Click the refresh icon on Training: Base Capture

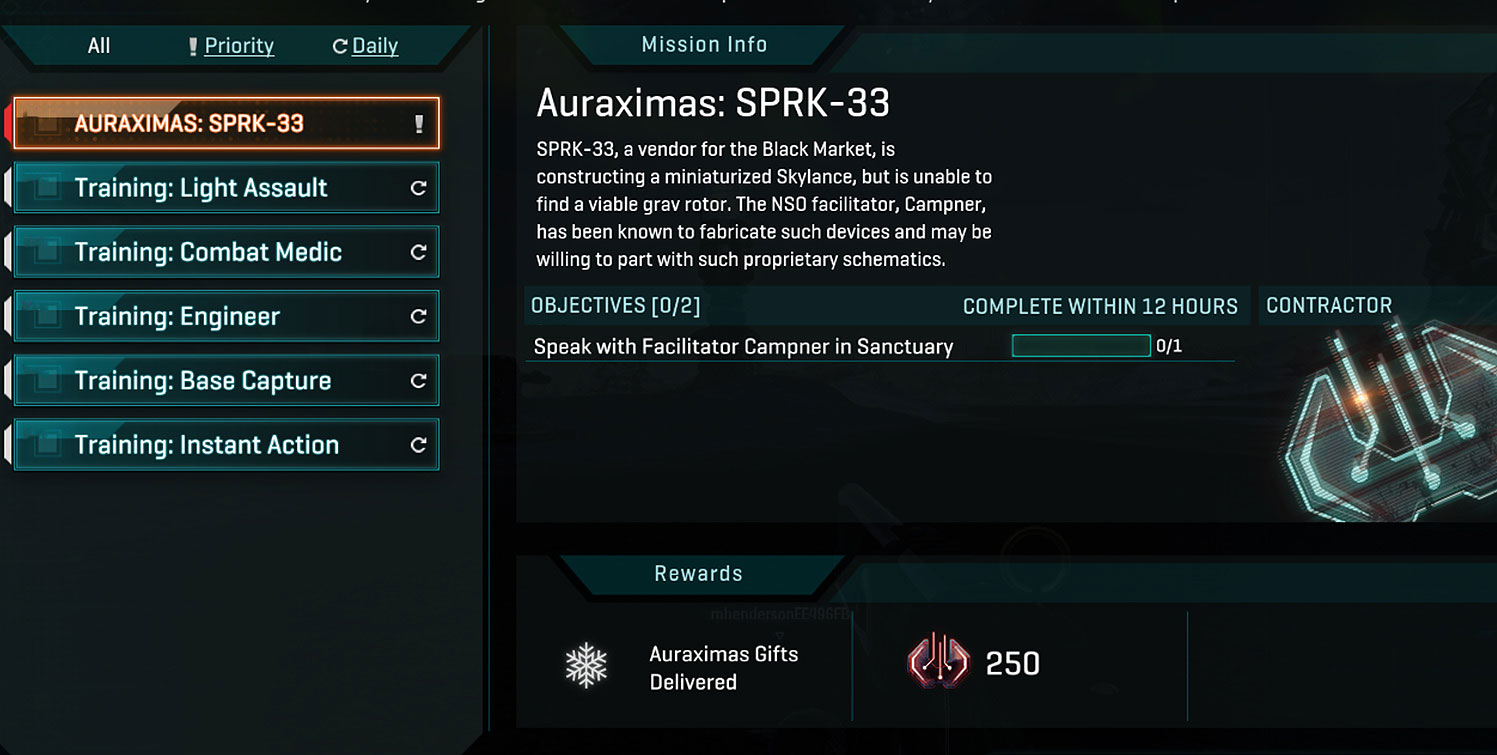click(419, 381)
